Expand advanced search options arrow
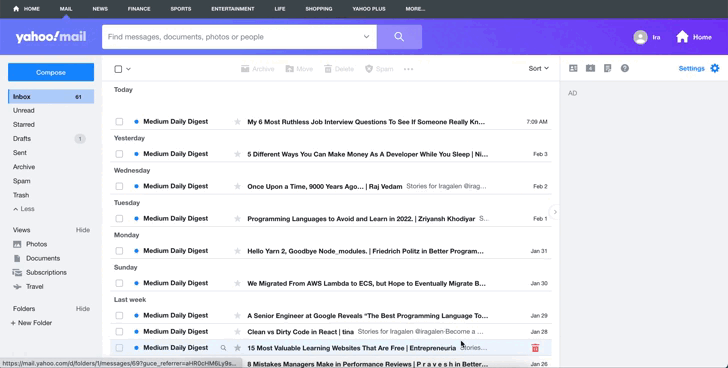The width and height of the screenshot is (728, 368). point(366,37)
